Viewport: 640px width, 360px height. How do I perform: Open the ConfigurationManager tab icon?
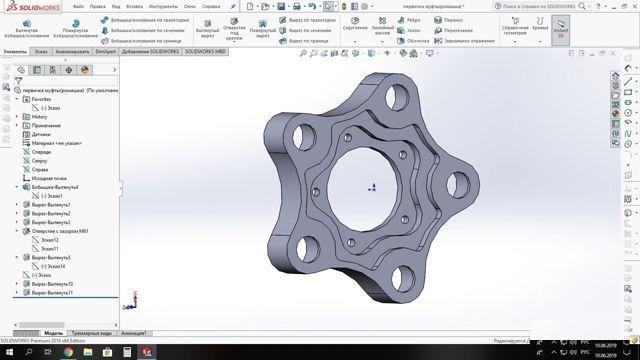click(53, 70)
